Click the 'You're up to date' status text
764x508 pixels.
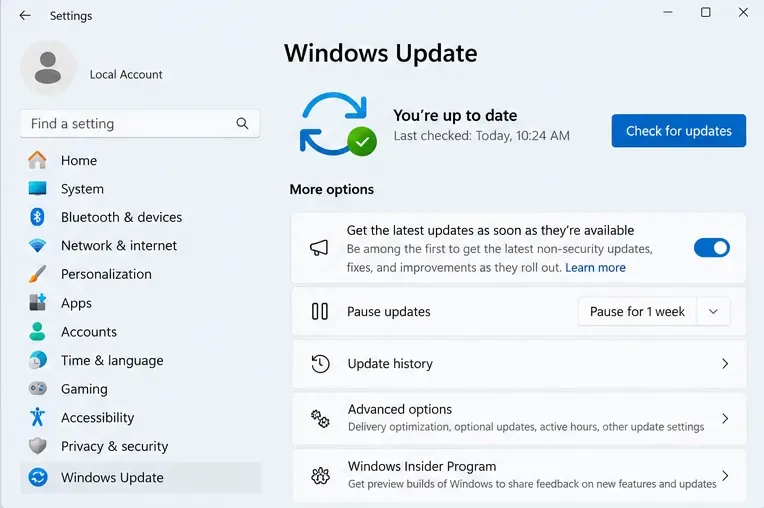(455, 115)
